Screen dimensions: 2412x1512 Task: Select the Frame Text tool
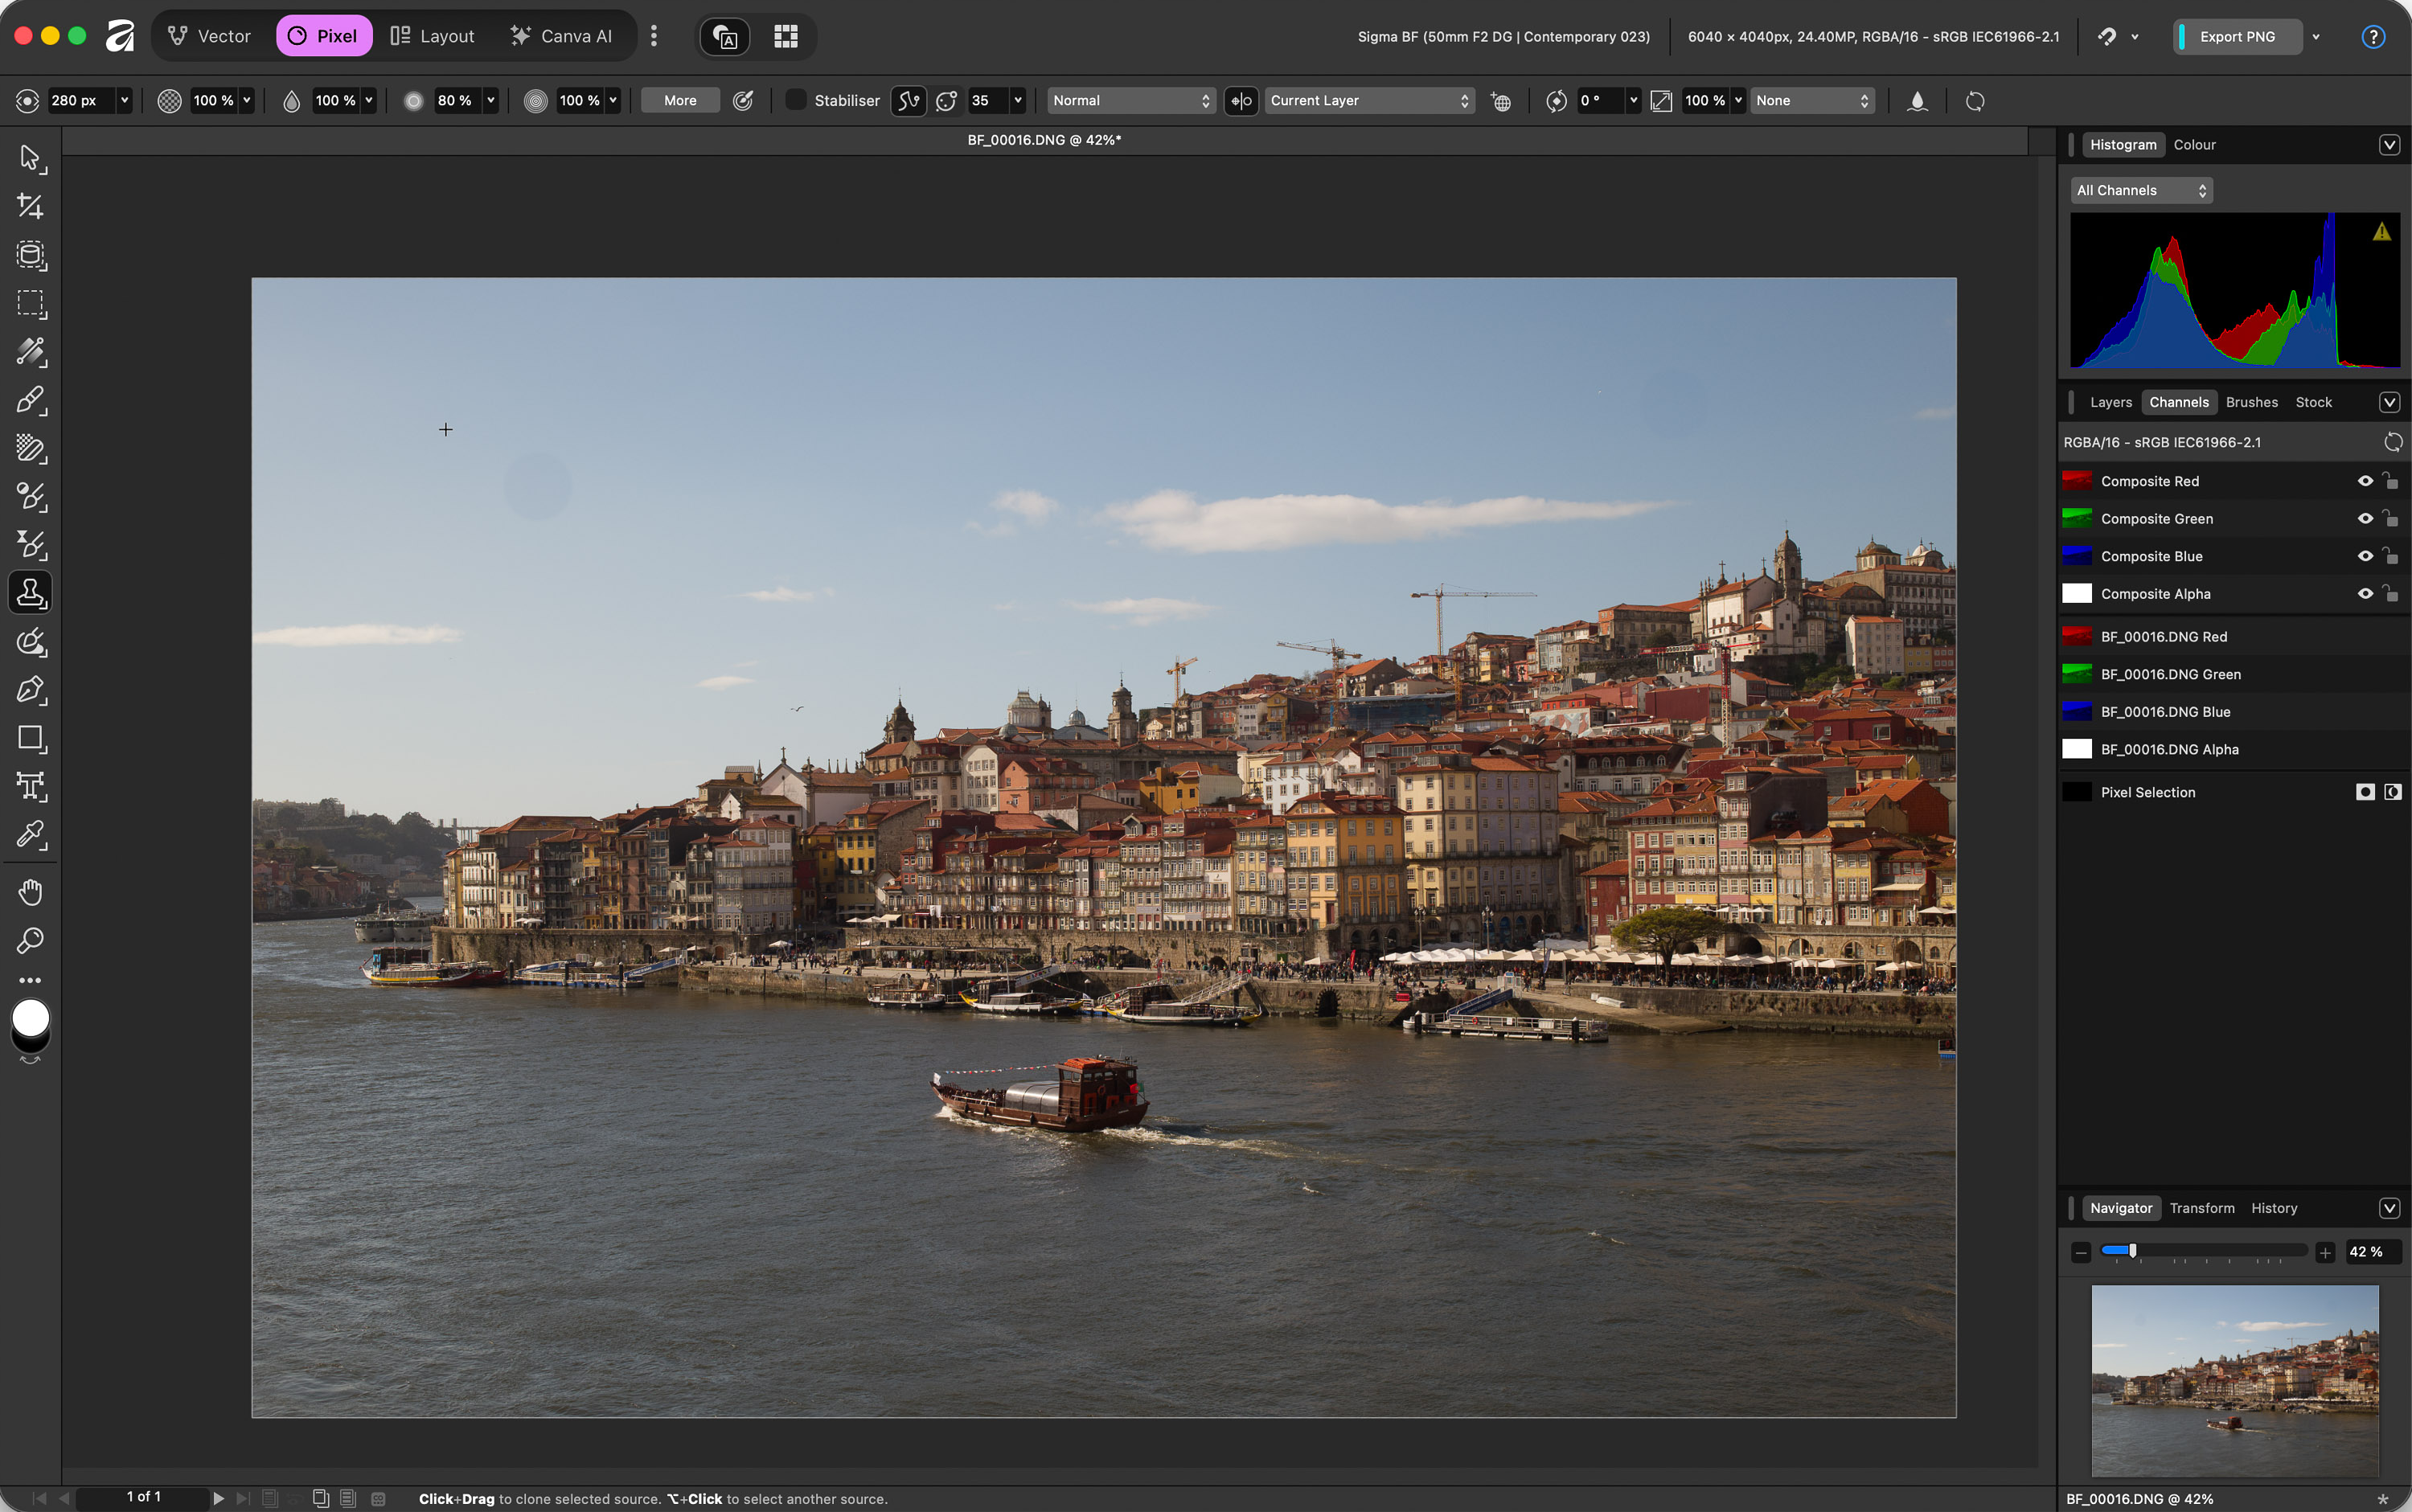[30, 786]
